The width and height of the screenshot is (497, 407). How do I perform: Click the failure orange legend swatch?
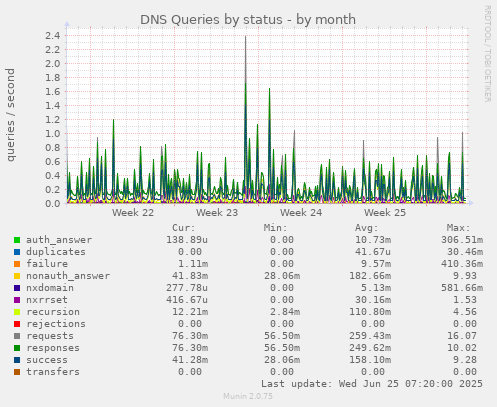[x=17, y=264]
